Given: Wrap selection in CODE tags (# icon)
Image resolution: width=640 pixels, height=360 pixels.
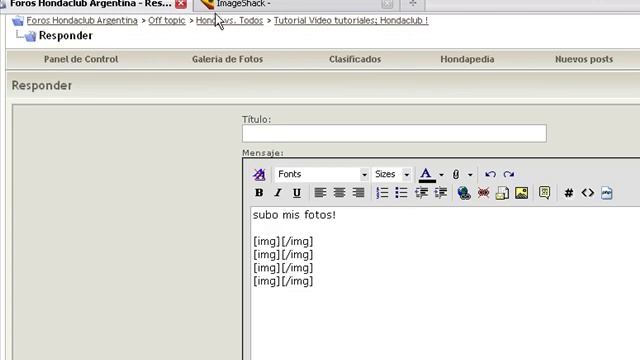Looking at the screenshot, I should pos(568,193).
